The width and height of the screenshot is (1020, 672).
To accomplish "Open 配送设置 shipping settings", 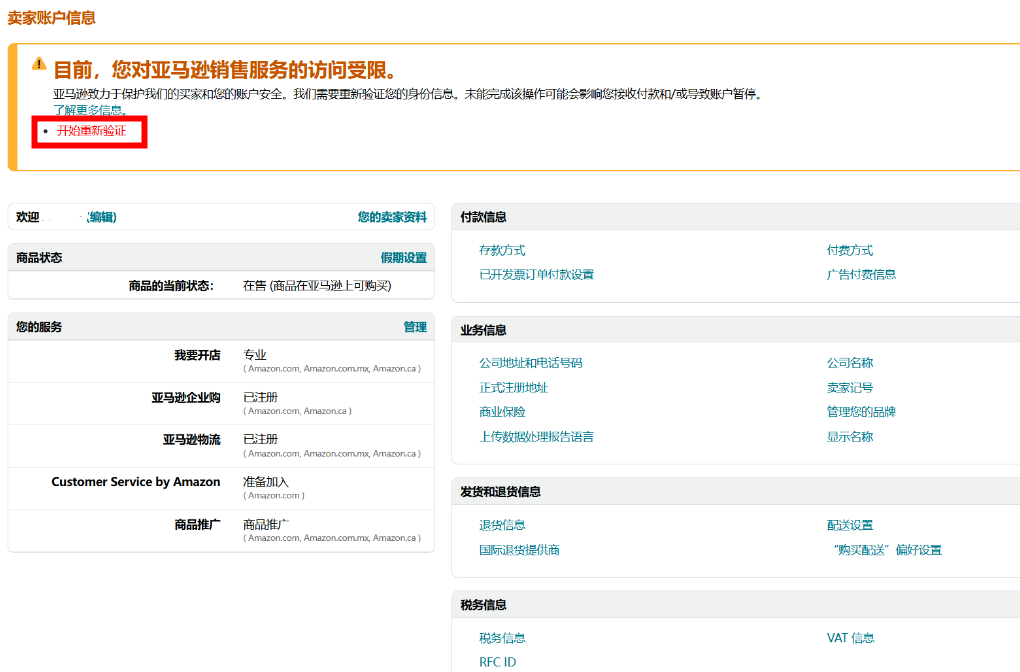I will point(849,524).
